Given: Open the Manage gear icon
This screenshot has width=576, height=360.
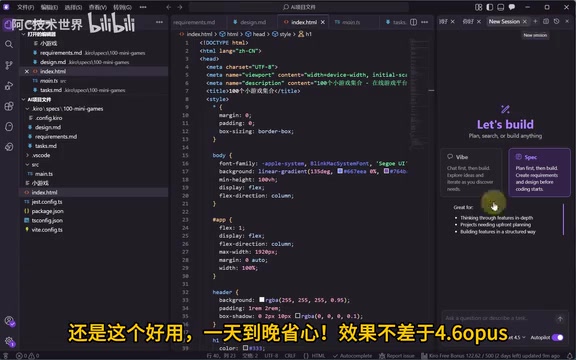Looking at the screenshot, I should 10,342.
